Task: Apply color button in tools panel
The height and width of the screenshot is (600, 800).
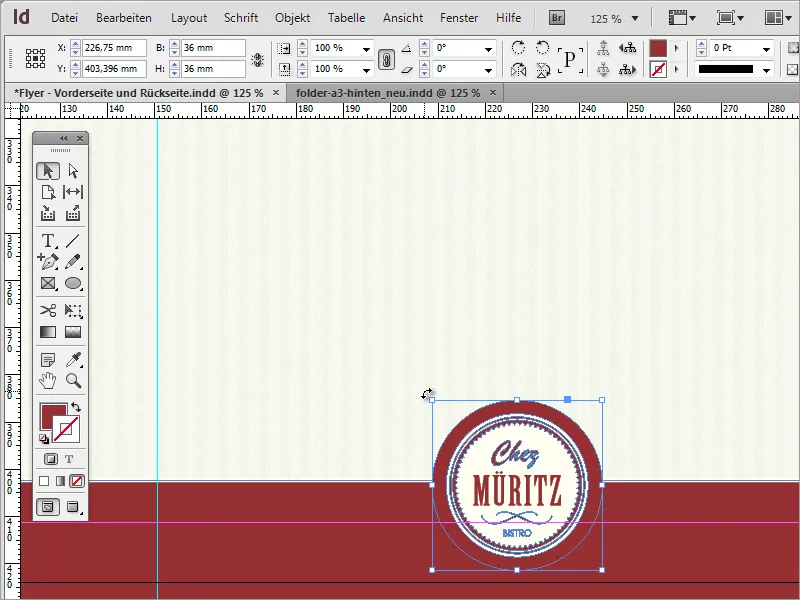Action: point(44,481)
